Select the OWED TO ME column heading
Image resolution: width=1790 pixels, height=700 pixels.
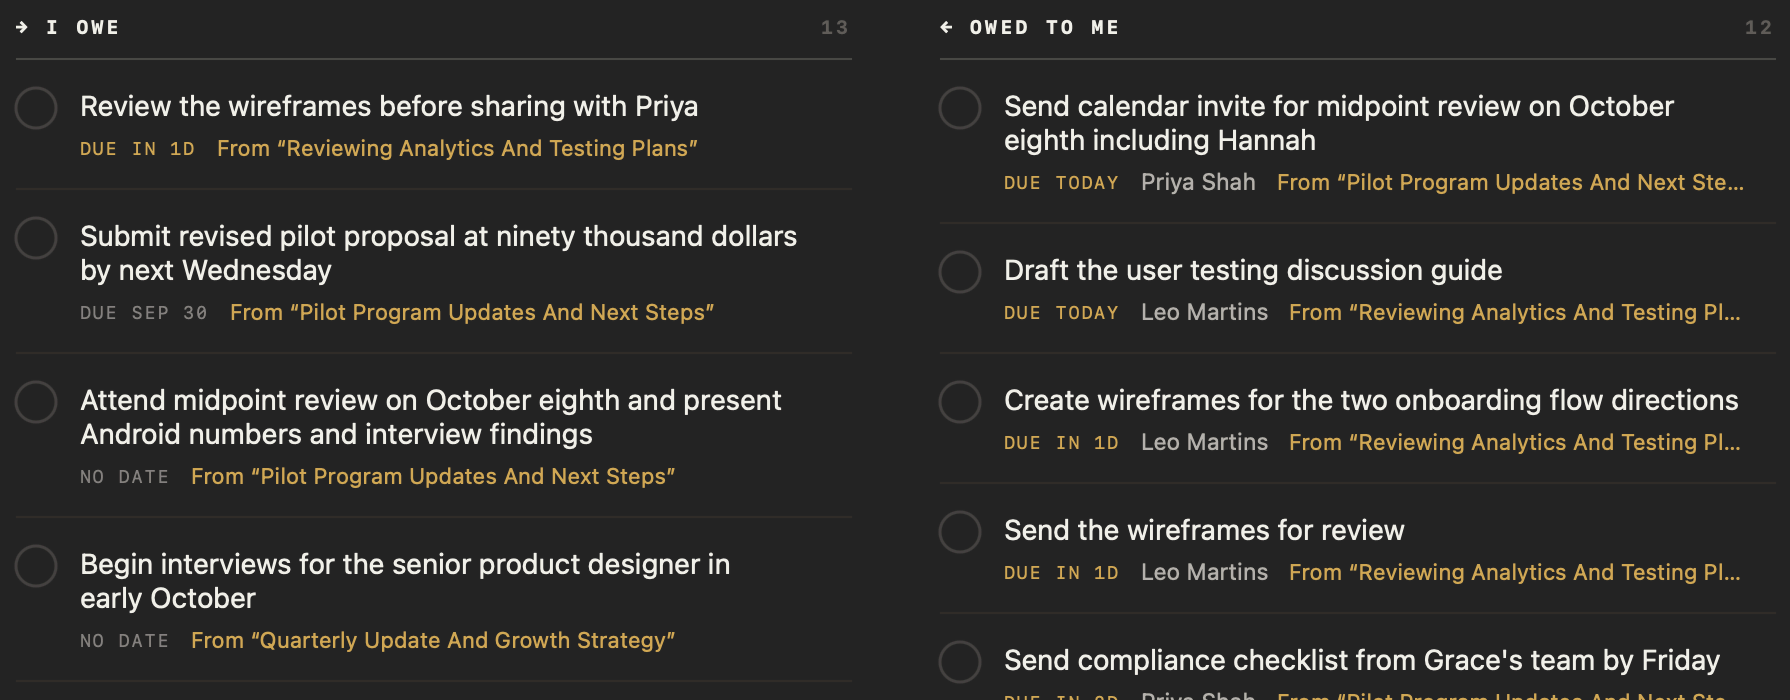1044,27
